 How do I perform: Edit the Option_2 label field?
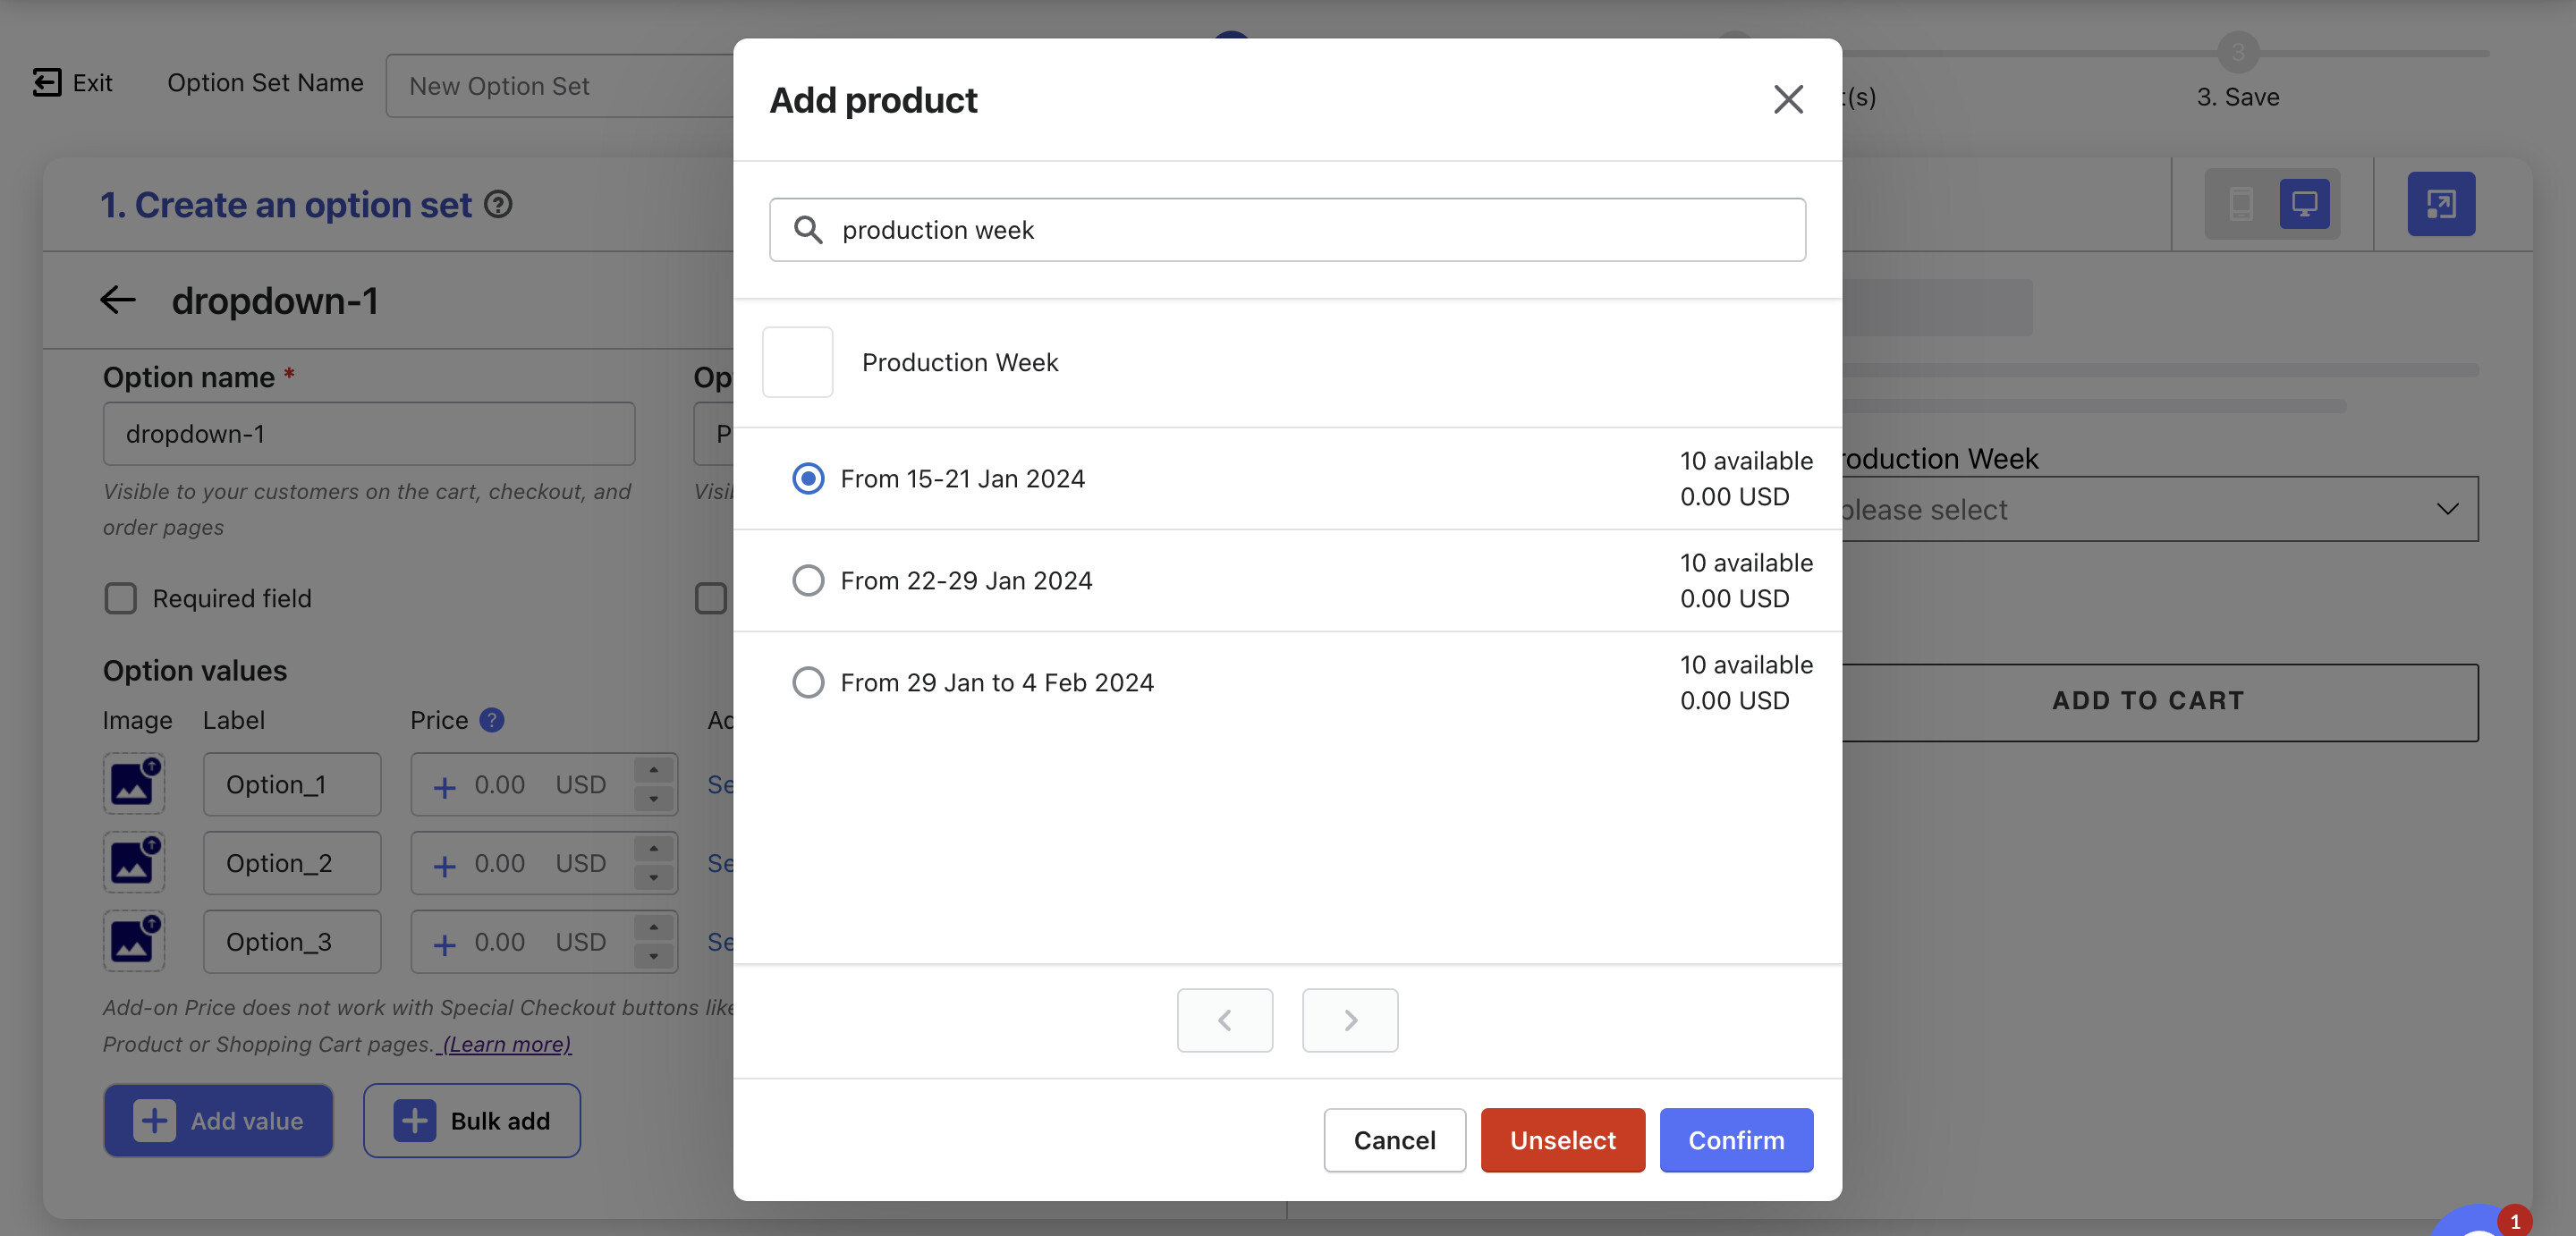[292, 863]
